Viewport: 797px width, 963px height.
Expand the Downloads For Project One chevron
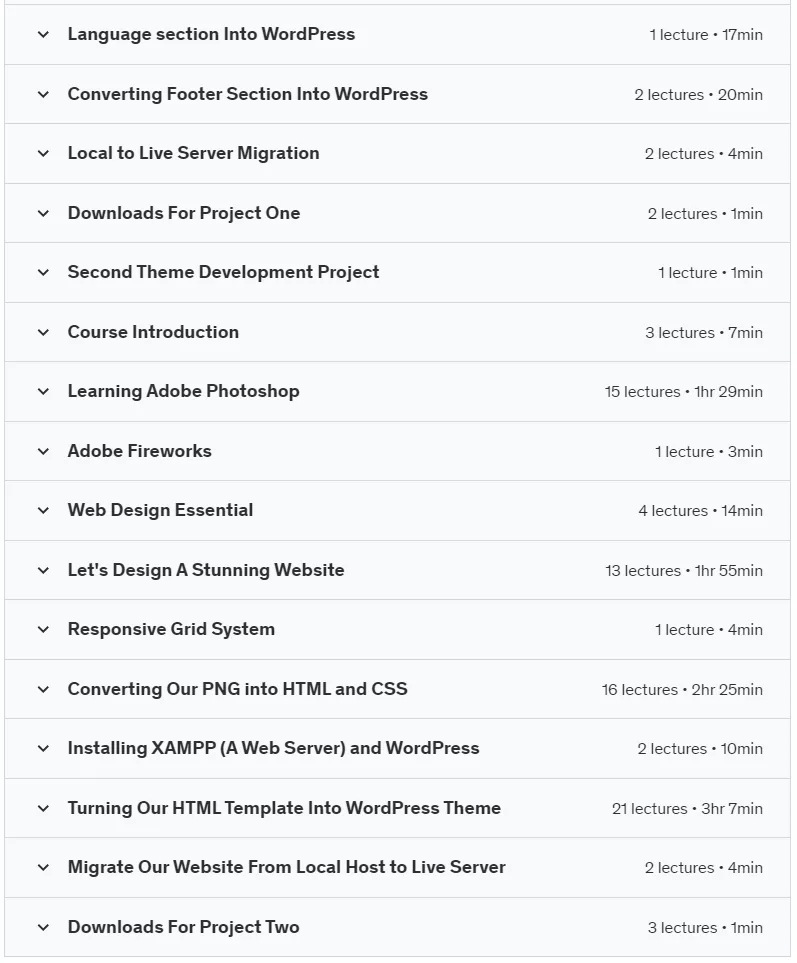43,213
